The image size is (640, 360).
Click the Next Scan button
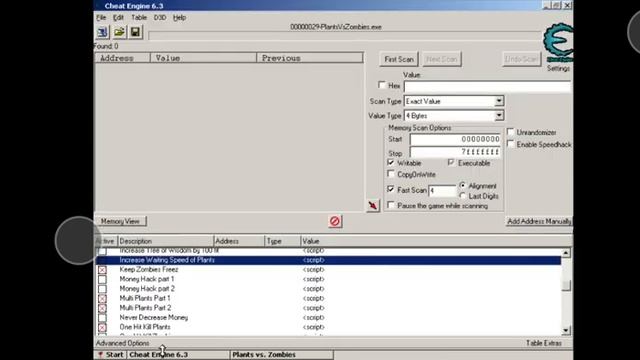442,59
